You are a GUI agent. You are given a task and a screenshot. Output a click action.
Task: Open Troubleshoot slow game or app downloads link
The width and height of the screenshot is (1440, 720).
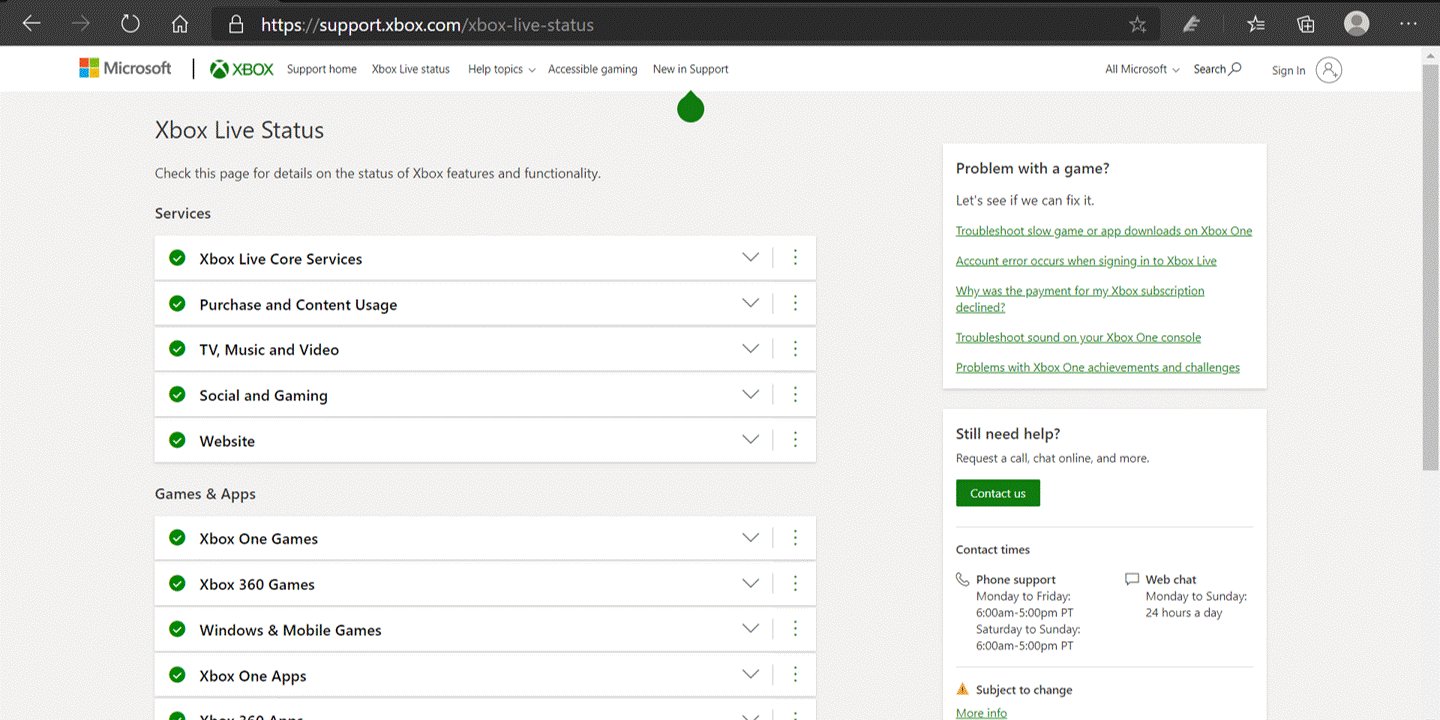1104,231
